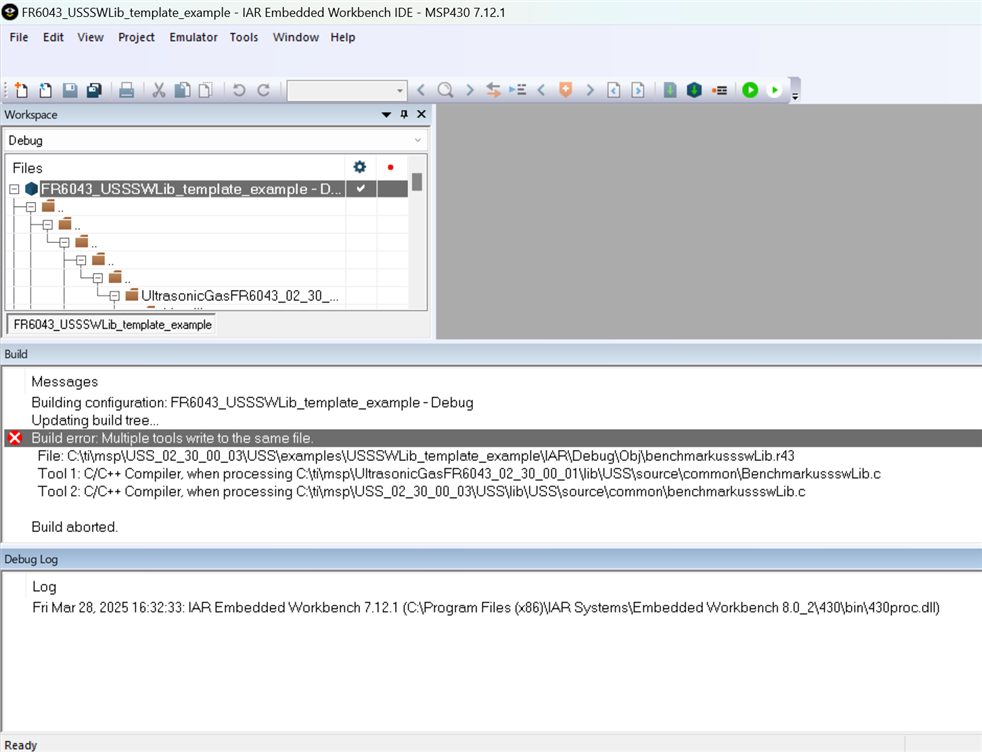Viewport: 982px width, 752px height.
Task: Close the Workspace panel
Action: [x=421, y=114]
